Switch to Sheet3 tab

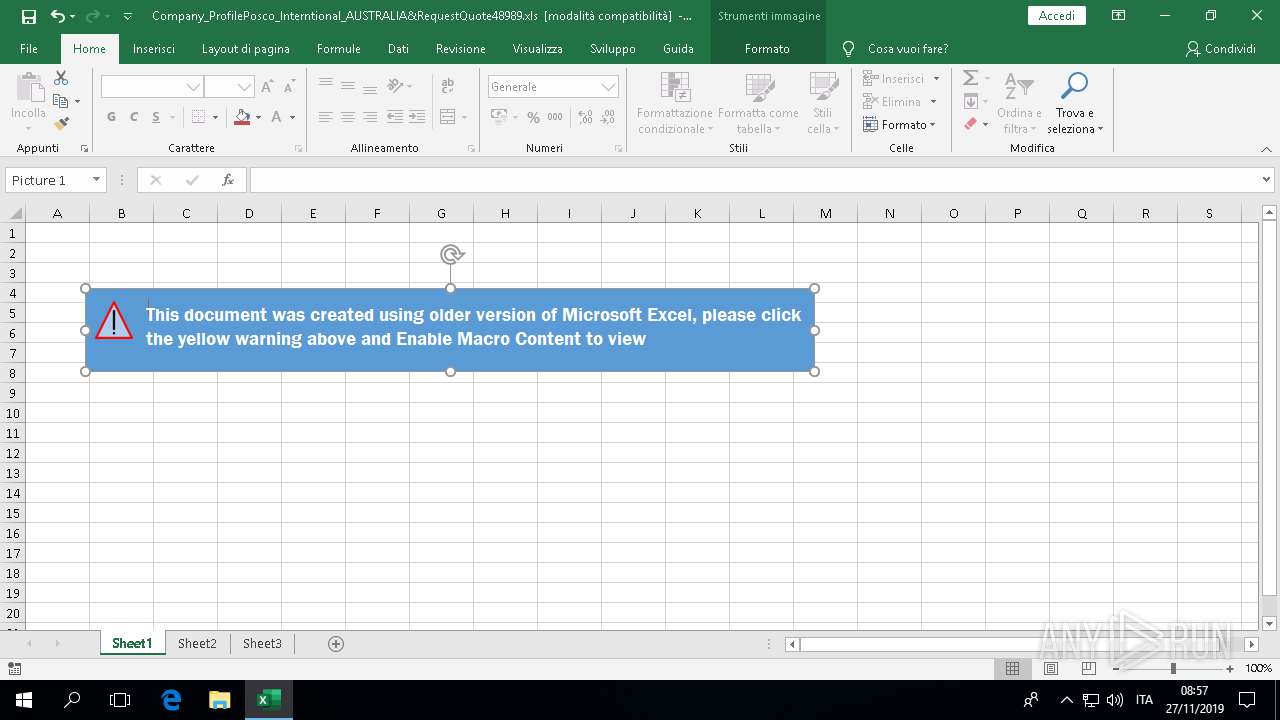[262, 644]
